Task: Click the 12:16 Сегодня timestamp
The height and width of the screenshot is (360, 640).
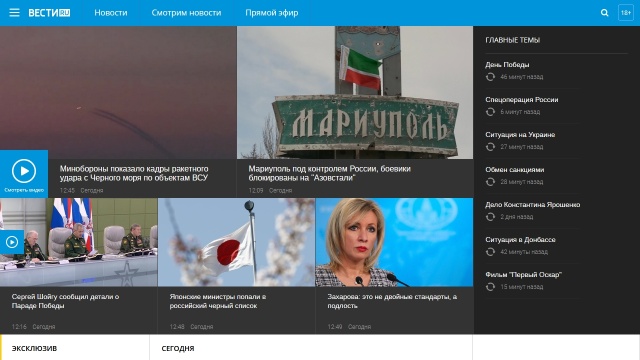Action: (x=33, y=327)
